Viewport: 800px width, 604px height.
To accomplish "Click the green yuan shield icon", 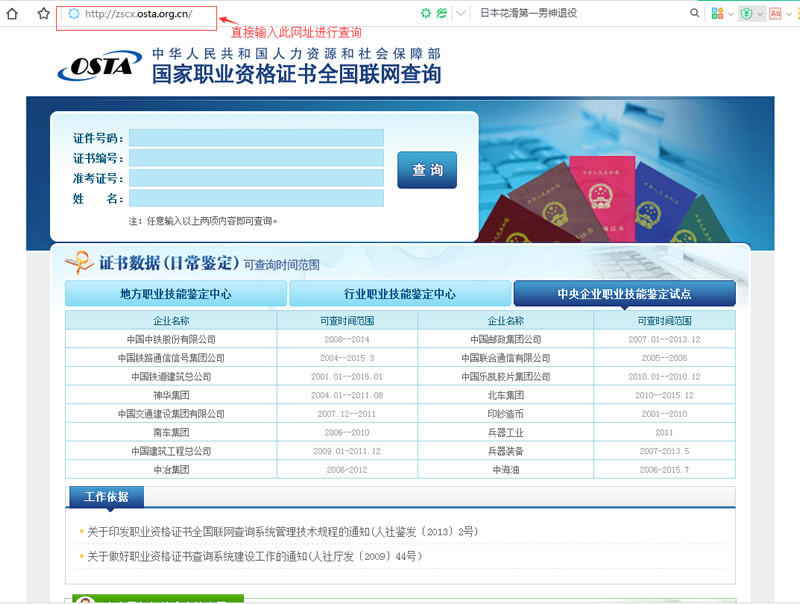I will [746, 14].
